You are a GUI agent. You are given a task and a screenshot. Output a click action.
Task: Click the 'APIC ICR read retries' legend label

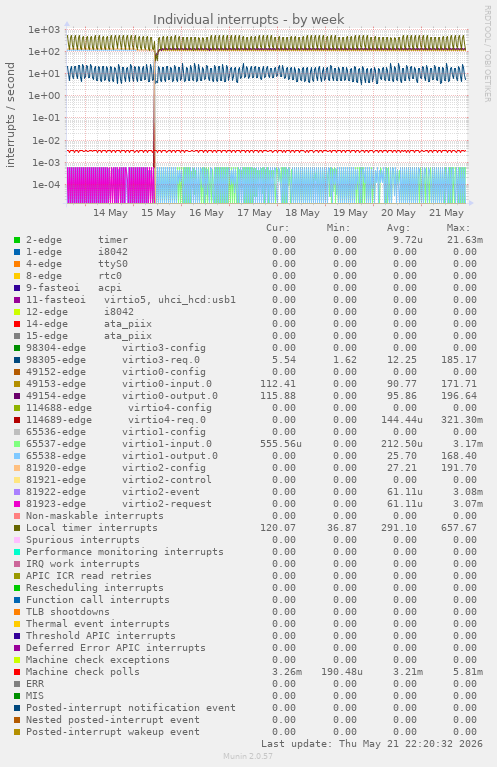pos(89,576)
